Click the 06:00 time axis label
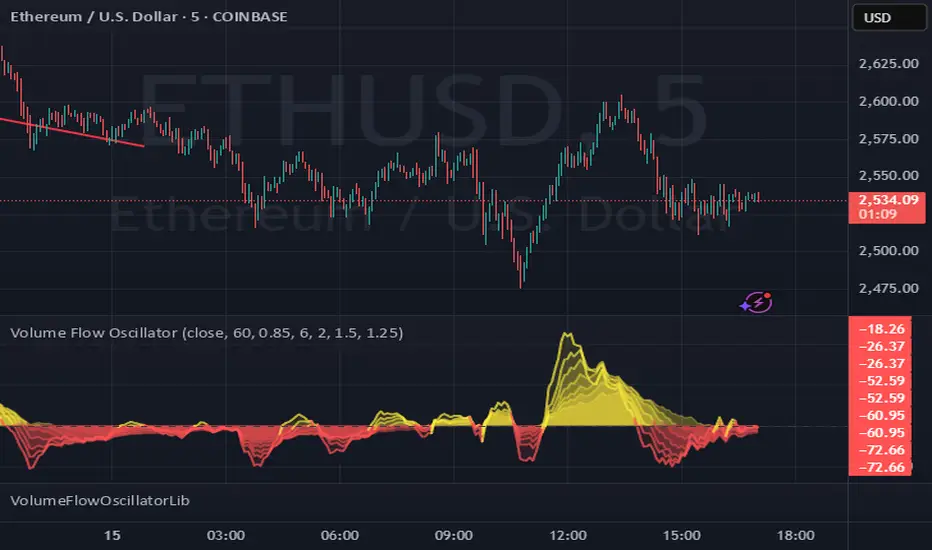This screenshot has height=550, width=932. click(339, 535)
